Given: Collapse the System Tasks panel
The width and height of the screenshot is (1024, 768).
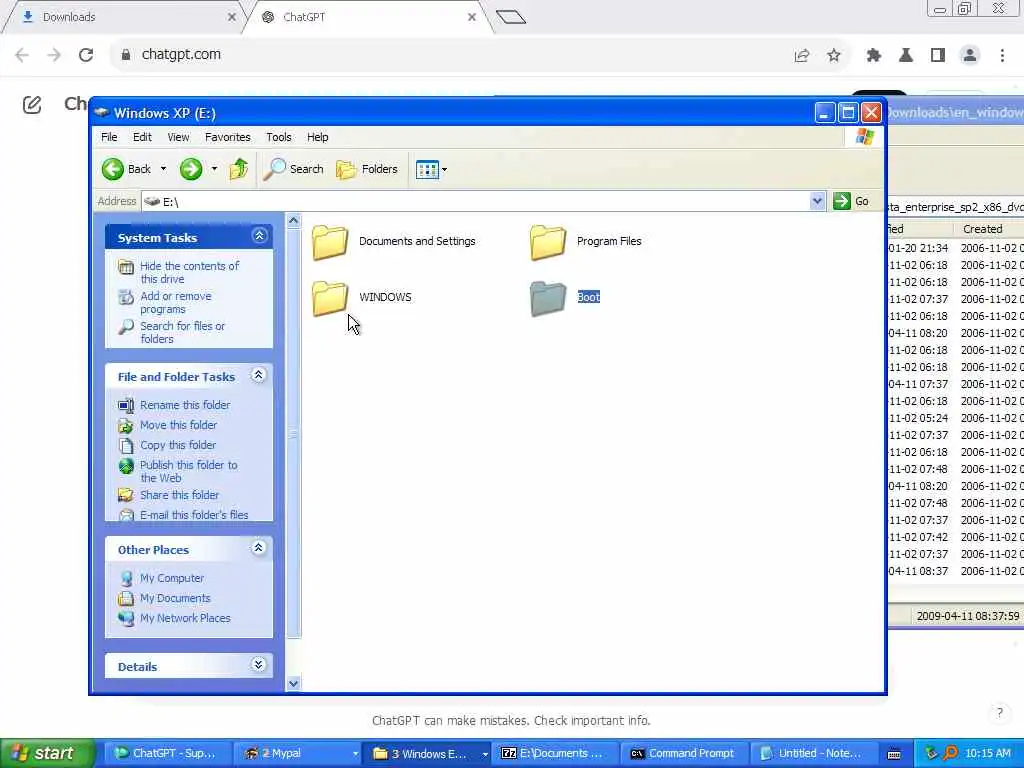Looking at the screenshot, I should [x=259, y=236].
